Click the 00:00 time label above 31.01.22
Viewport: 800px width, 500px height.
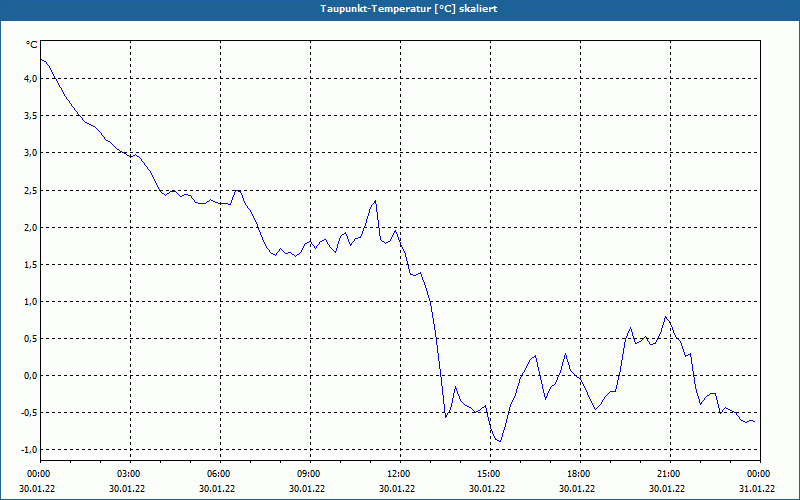click(757, 474)
